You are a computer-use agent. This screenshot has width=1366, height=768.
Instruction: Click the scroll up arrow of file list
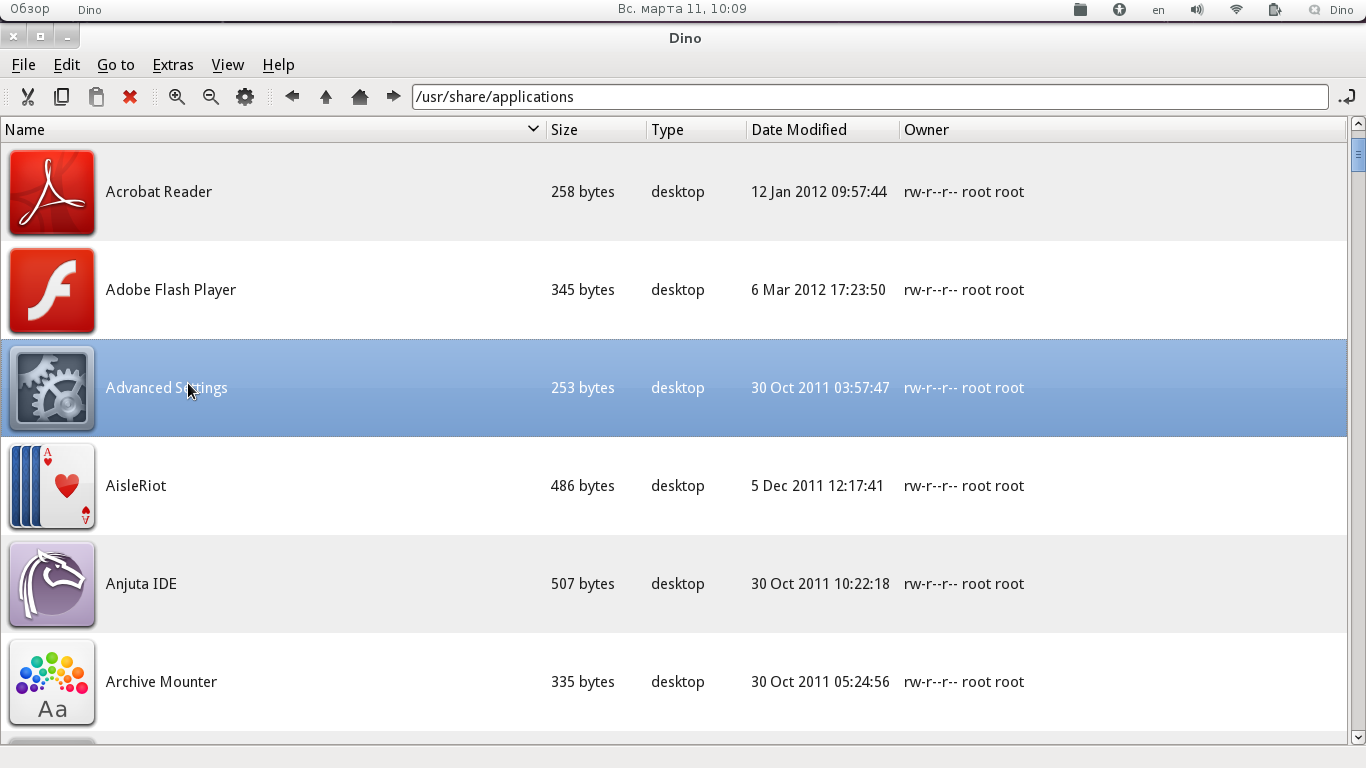1358,124
